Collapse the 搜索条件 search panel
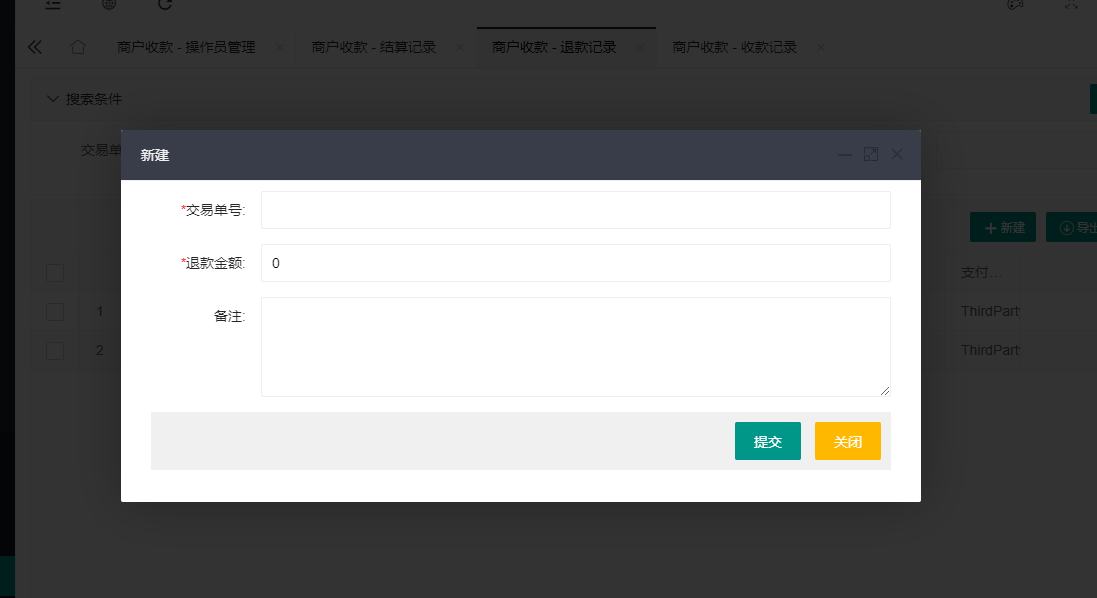Image resolution: width=1097 pixels, height=598 pixels. (53, 98)
